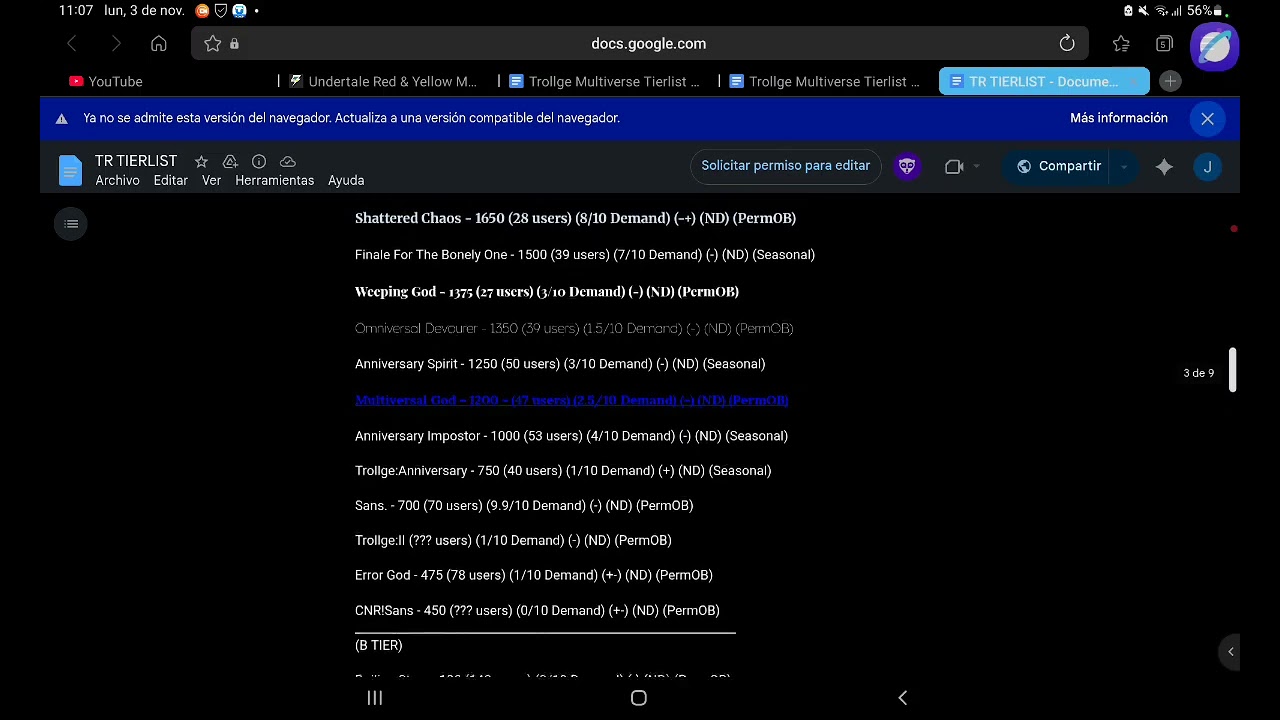
Task: Click the Compartir share button
Action: (x=1059, y=167)
